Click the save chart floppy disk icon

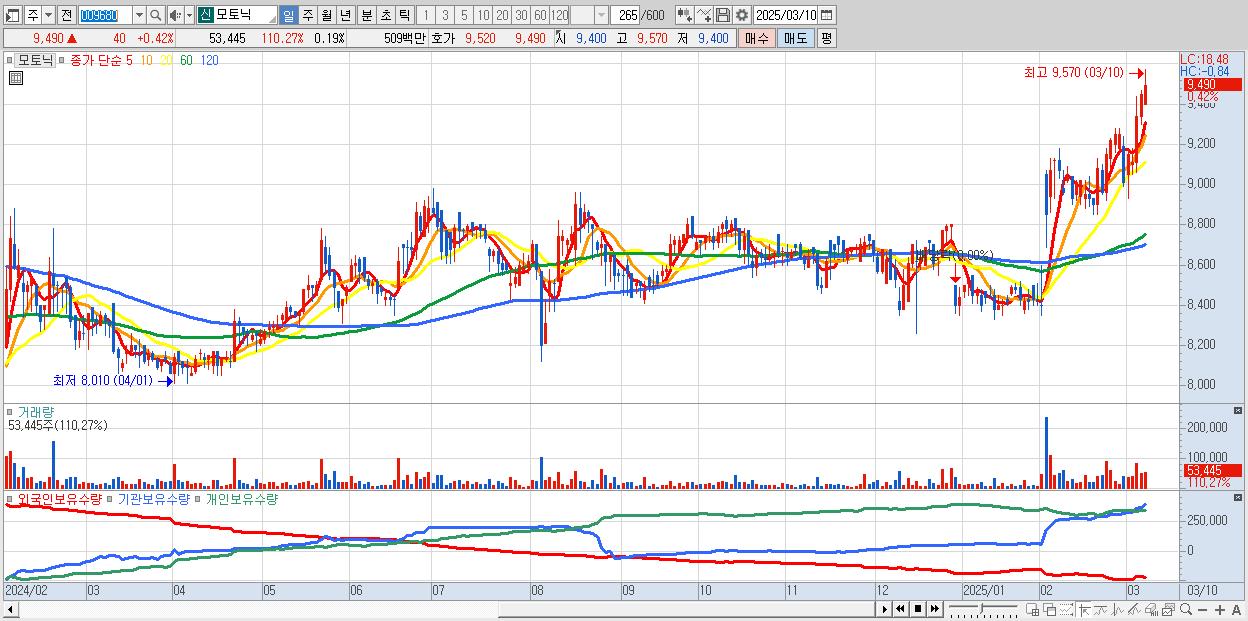click(723, 15)
